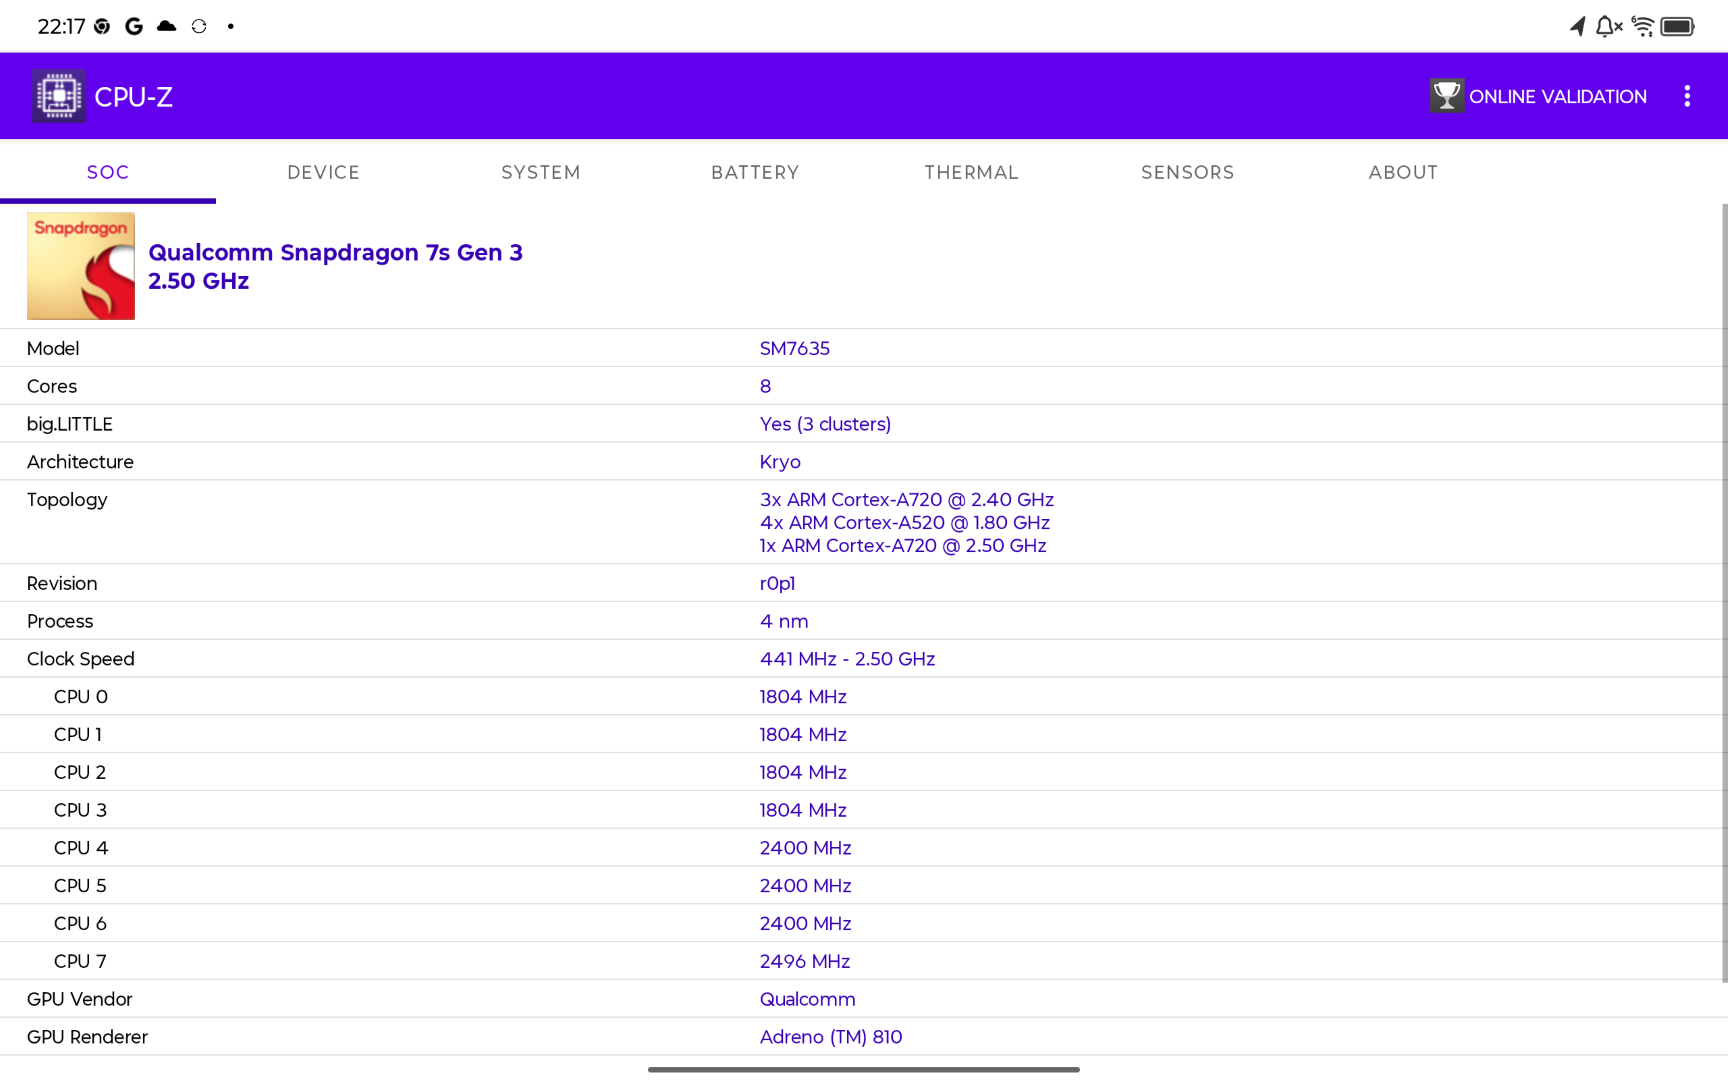Tap the GPU Vendor row label
The image size is (1728, 1080).
point(80,999)
